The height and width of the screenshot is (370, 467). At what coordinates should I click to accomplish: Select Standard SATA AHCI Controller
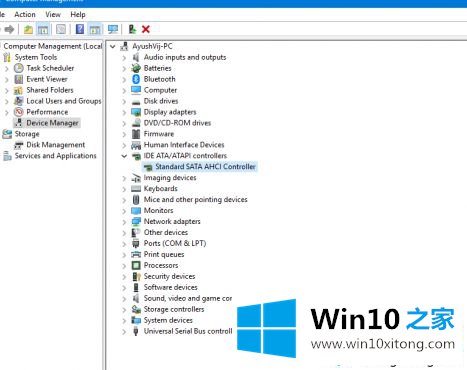click(205, 167)
